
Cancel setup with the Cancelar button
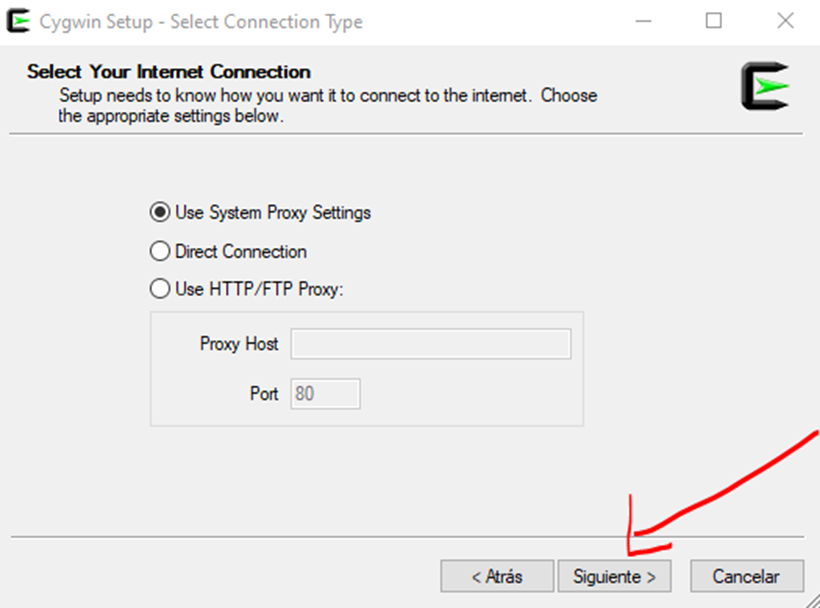point(746,577)
